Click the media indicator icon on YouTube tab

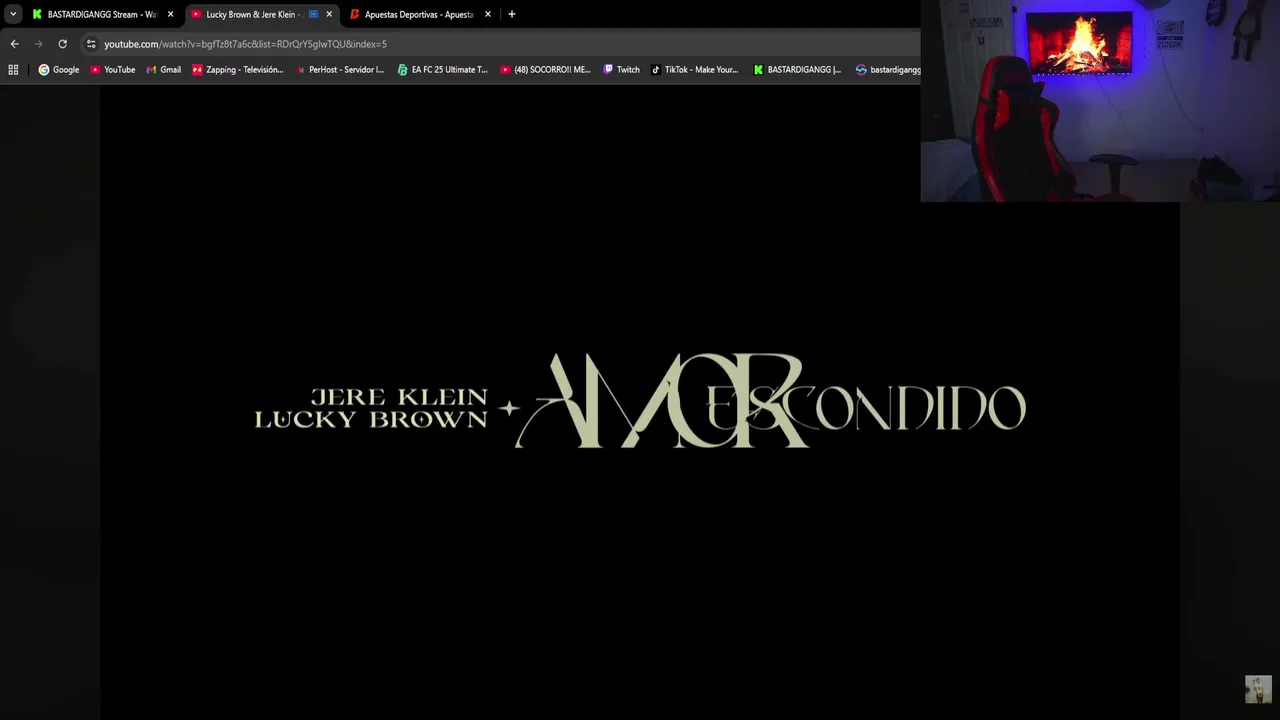point(313,14)
